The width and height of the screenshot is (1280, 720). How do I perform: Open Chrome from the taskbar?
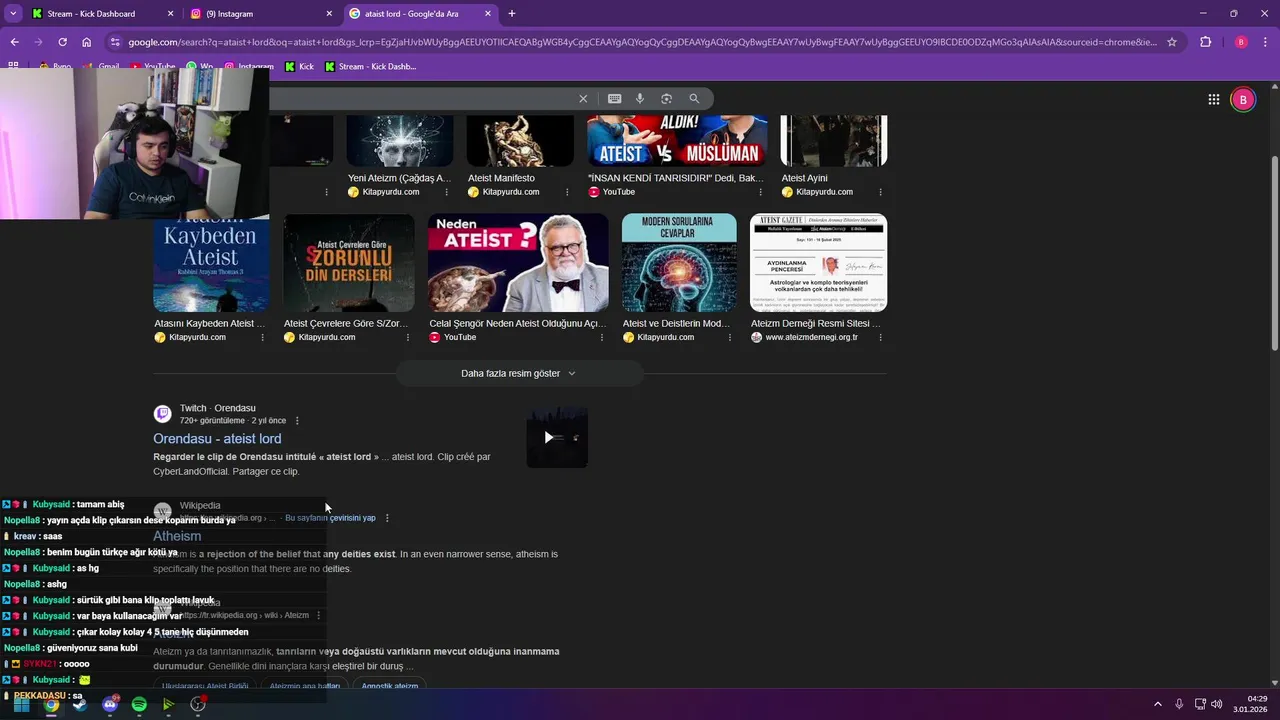[51, 704]
